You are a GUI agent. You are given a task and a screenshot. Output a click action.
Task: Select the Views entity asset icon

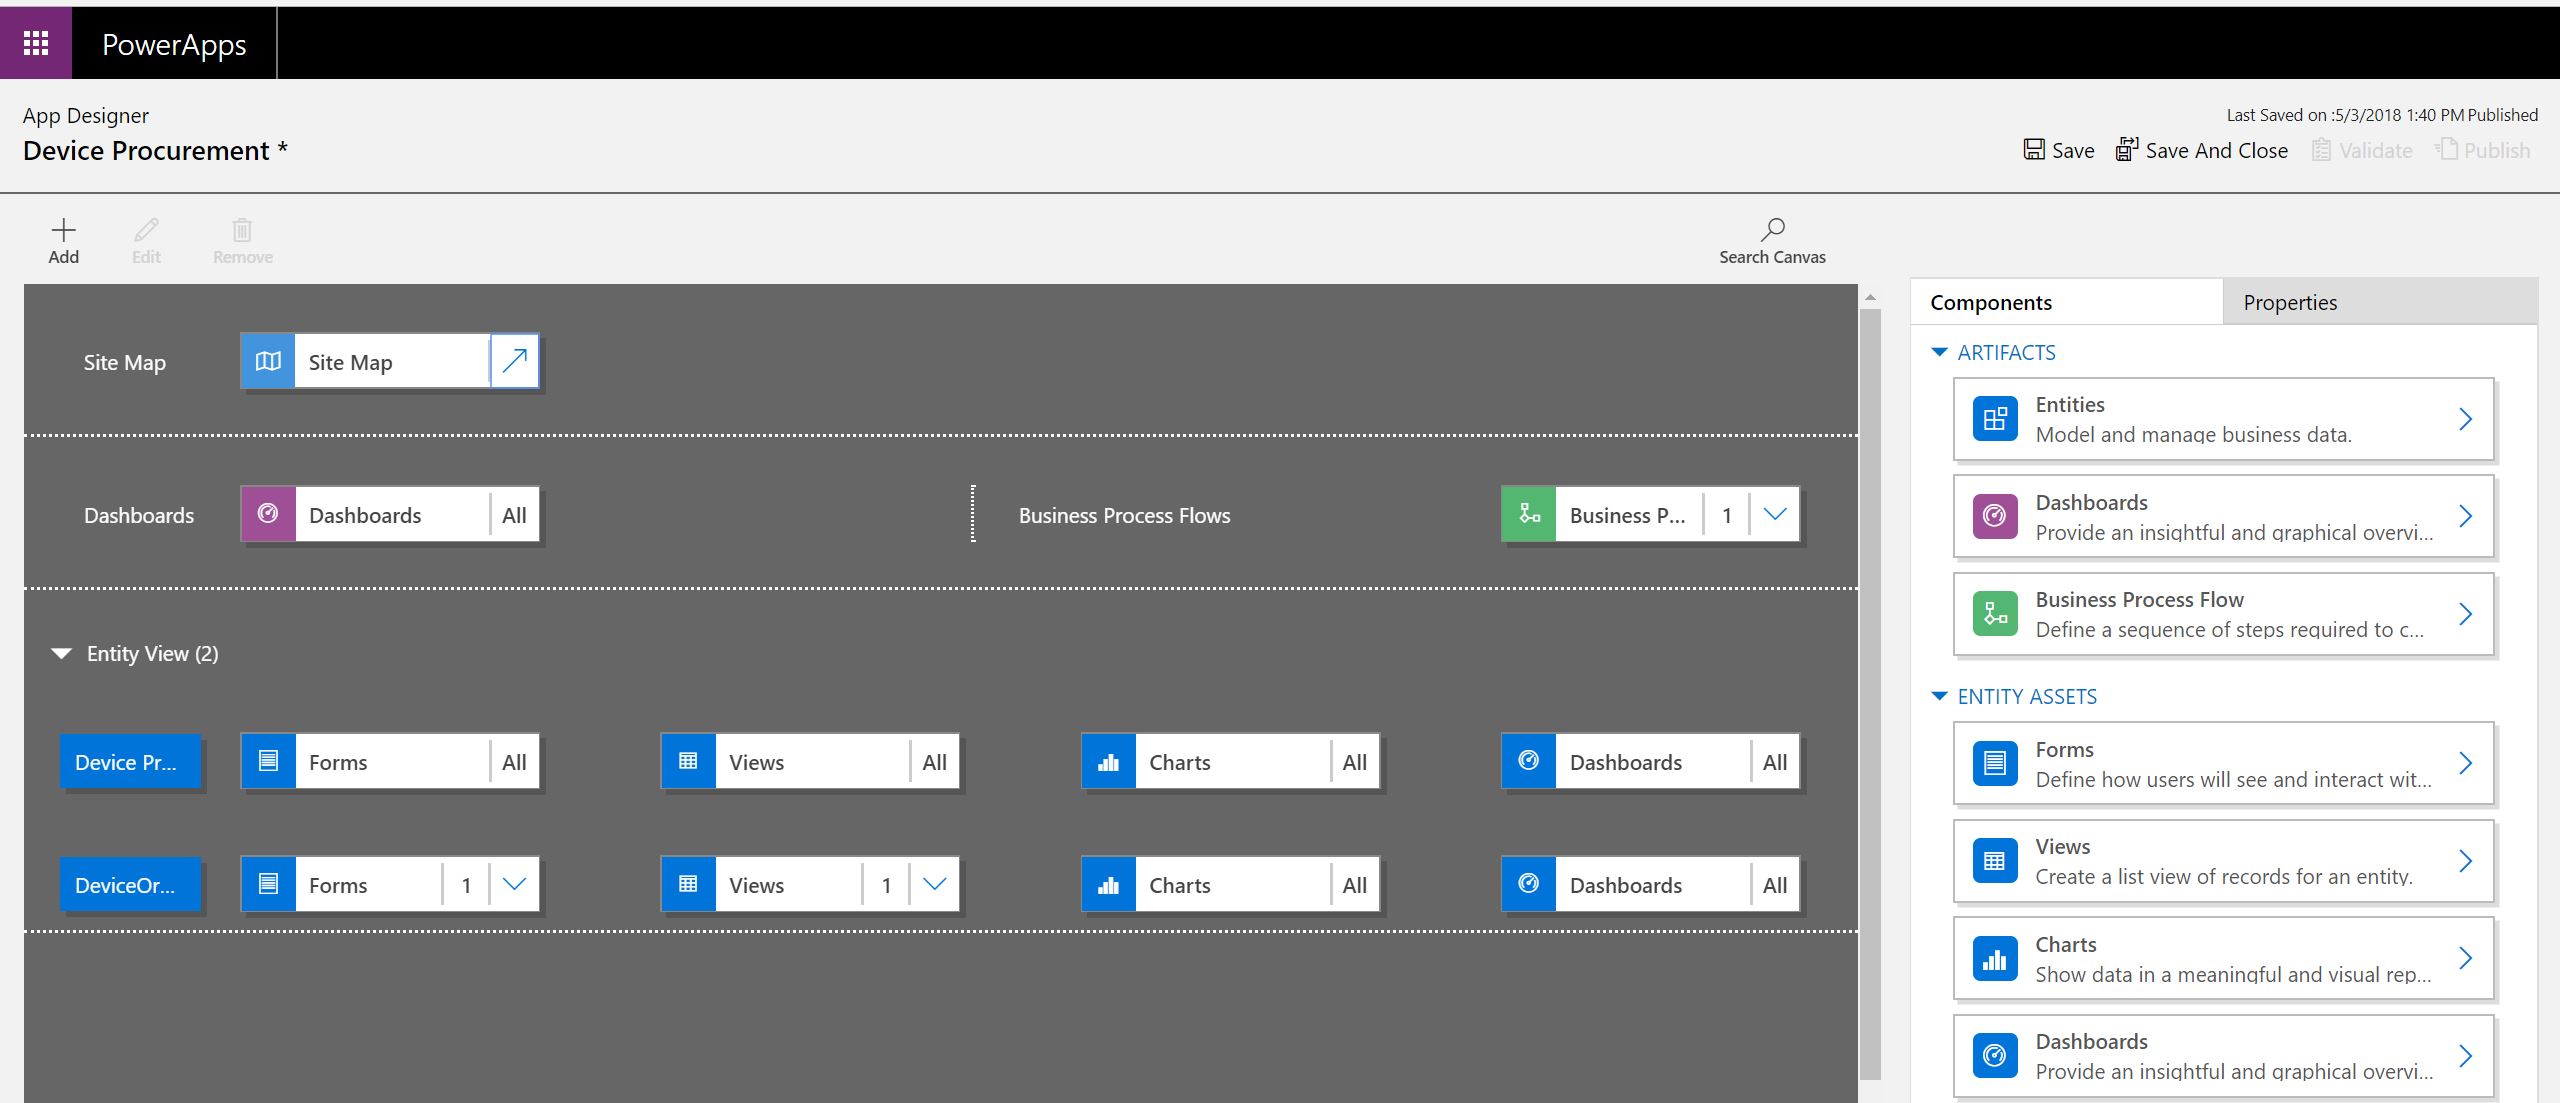click(x=1995, y=859)
